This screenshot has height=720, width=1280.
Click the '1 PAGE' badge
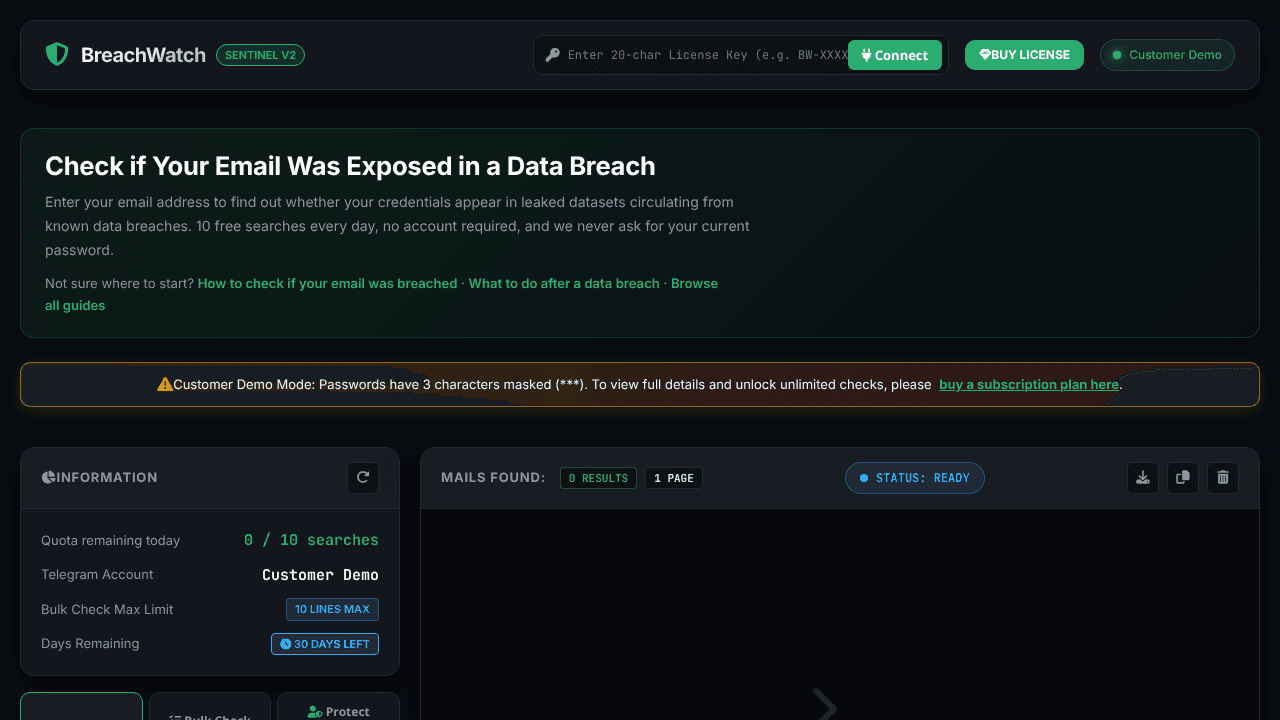point(674,478)
